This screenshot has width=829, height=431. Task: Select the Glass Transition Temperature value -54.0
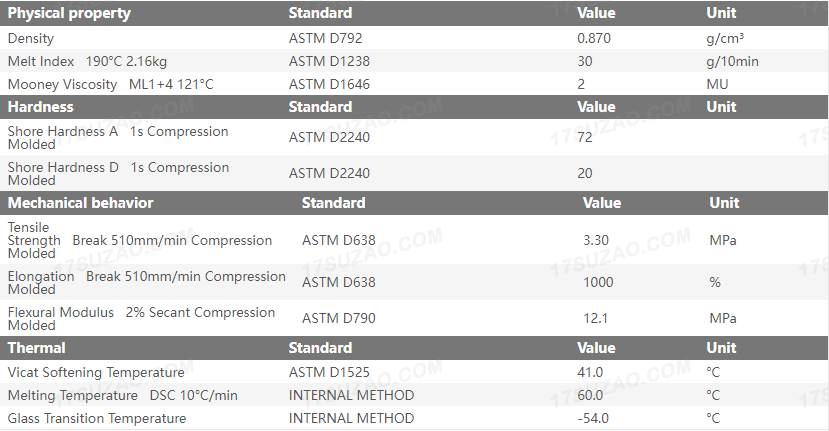click(593, 418)
